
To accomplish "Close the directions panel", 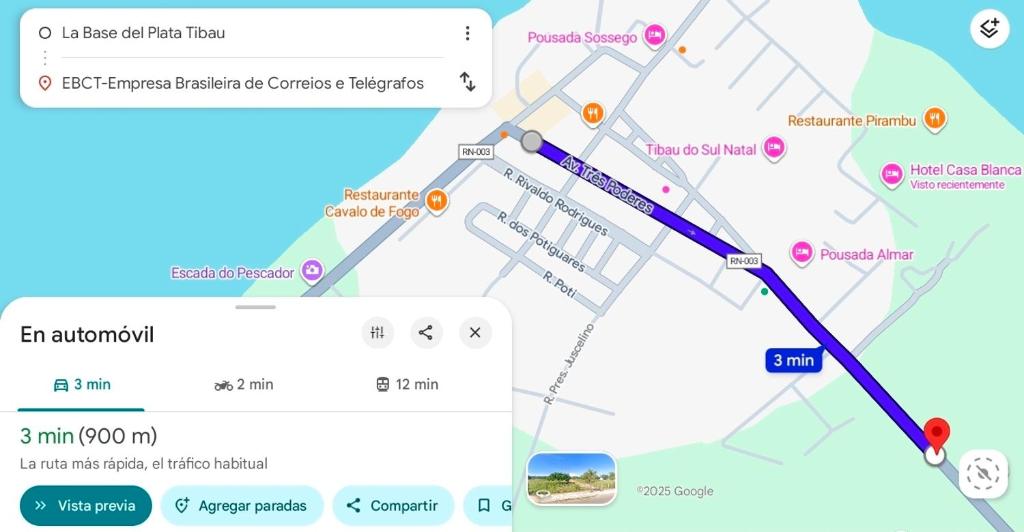I will [475, 333].
